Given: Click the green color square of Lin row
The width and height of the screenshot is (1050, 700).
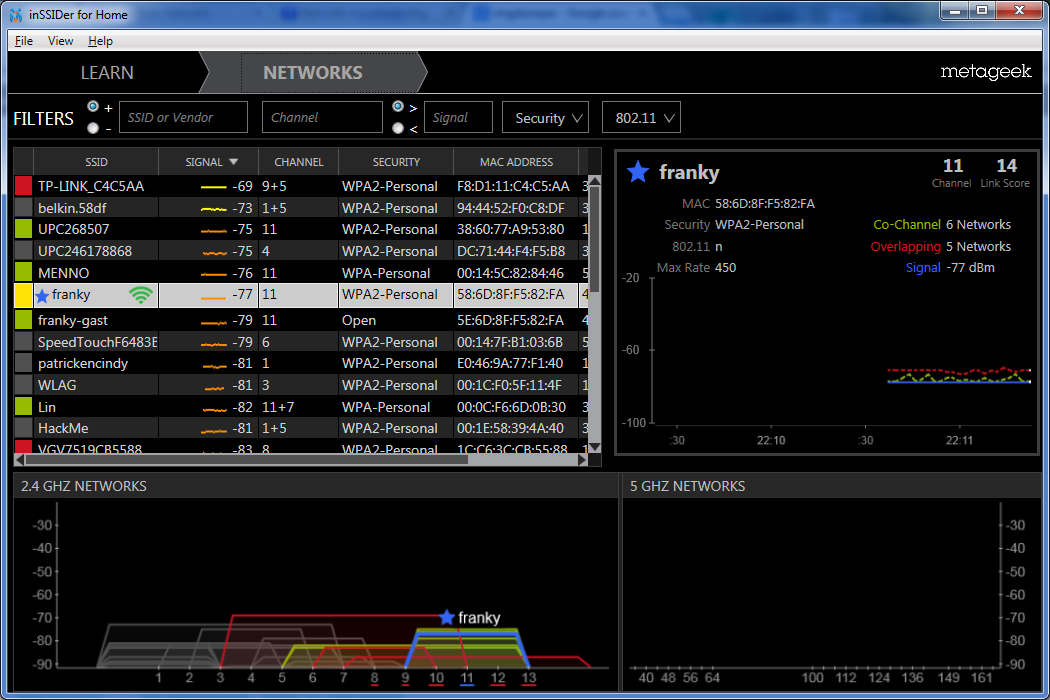Looking at the screenshot, I should click(x=23, y=407).
